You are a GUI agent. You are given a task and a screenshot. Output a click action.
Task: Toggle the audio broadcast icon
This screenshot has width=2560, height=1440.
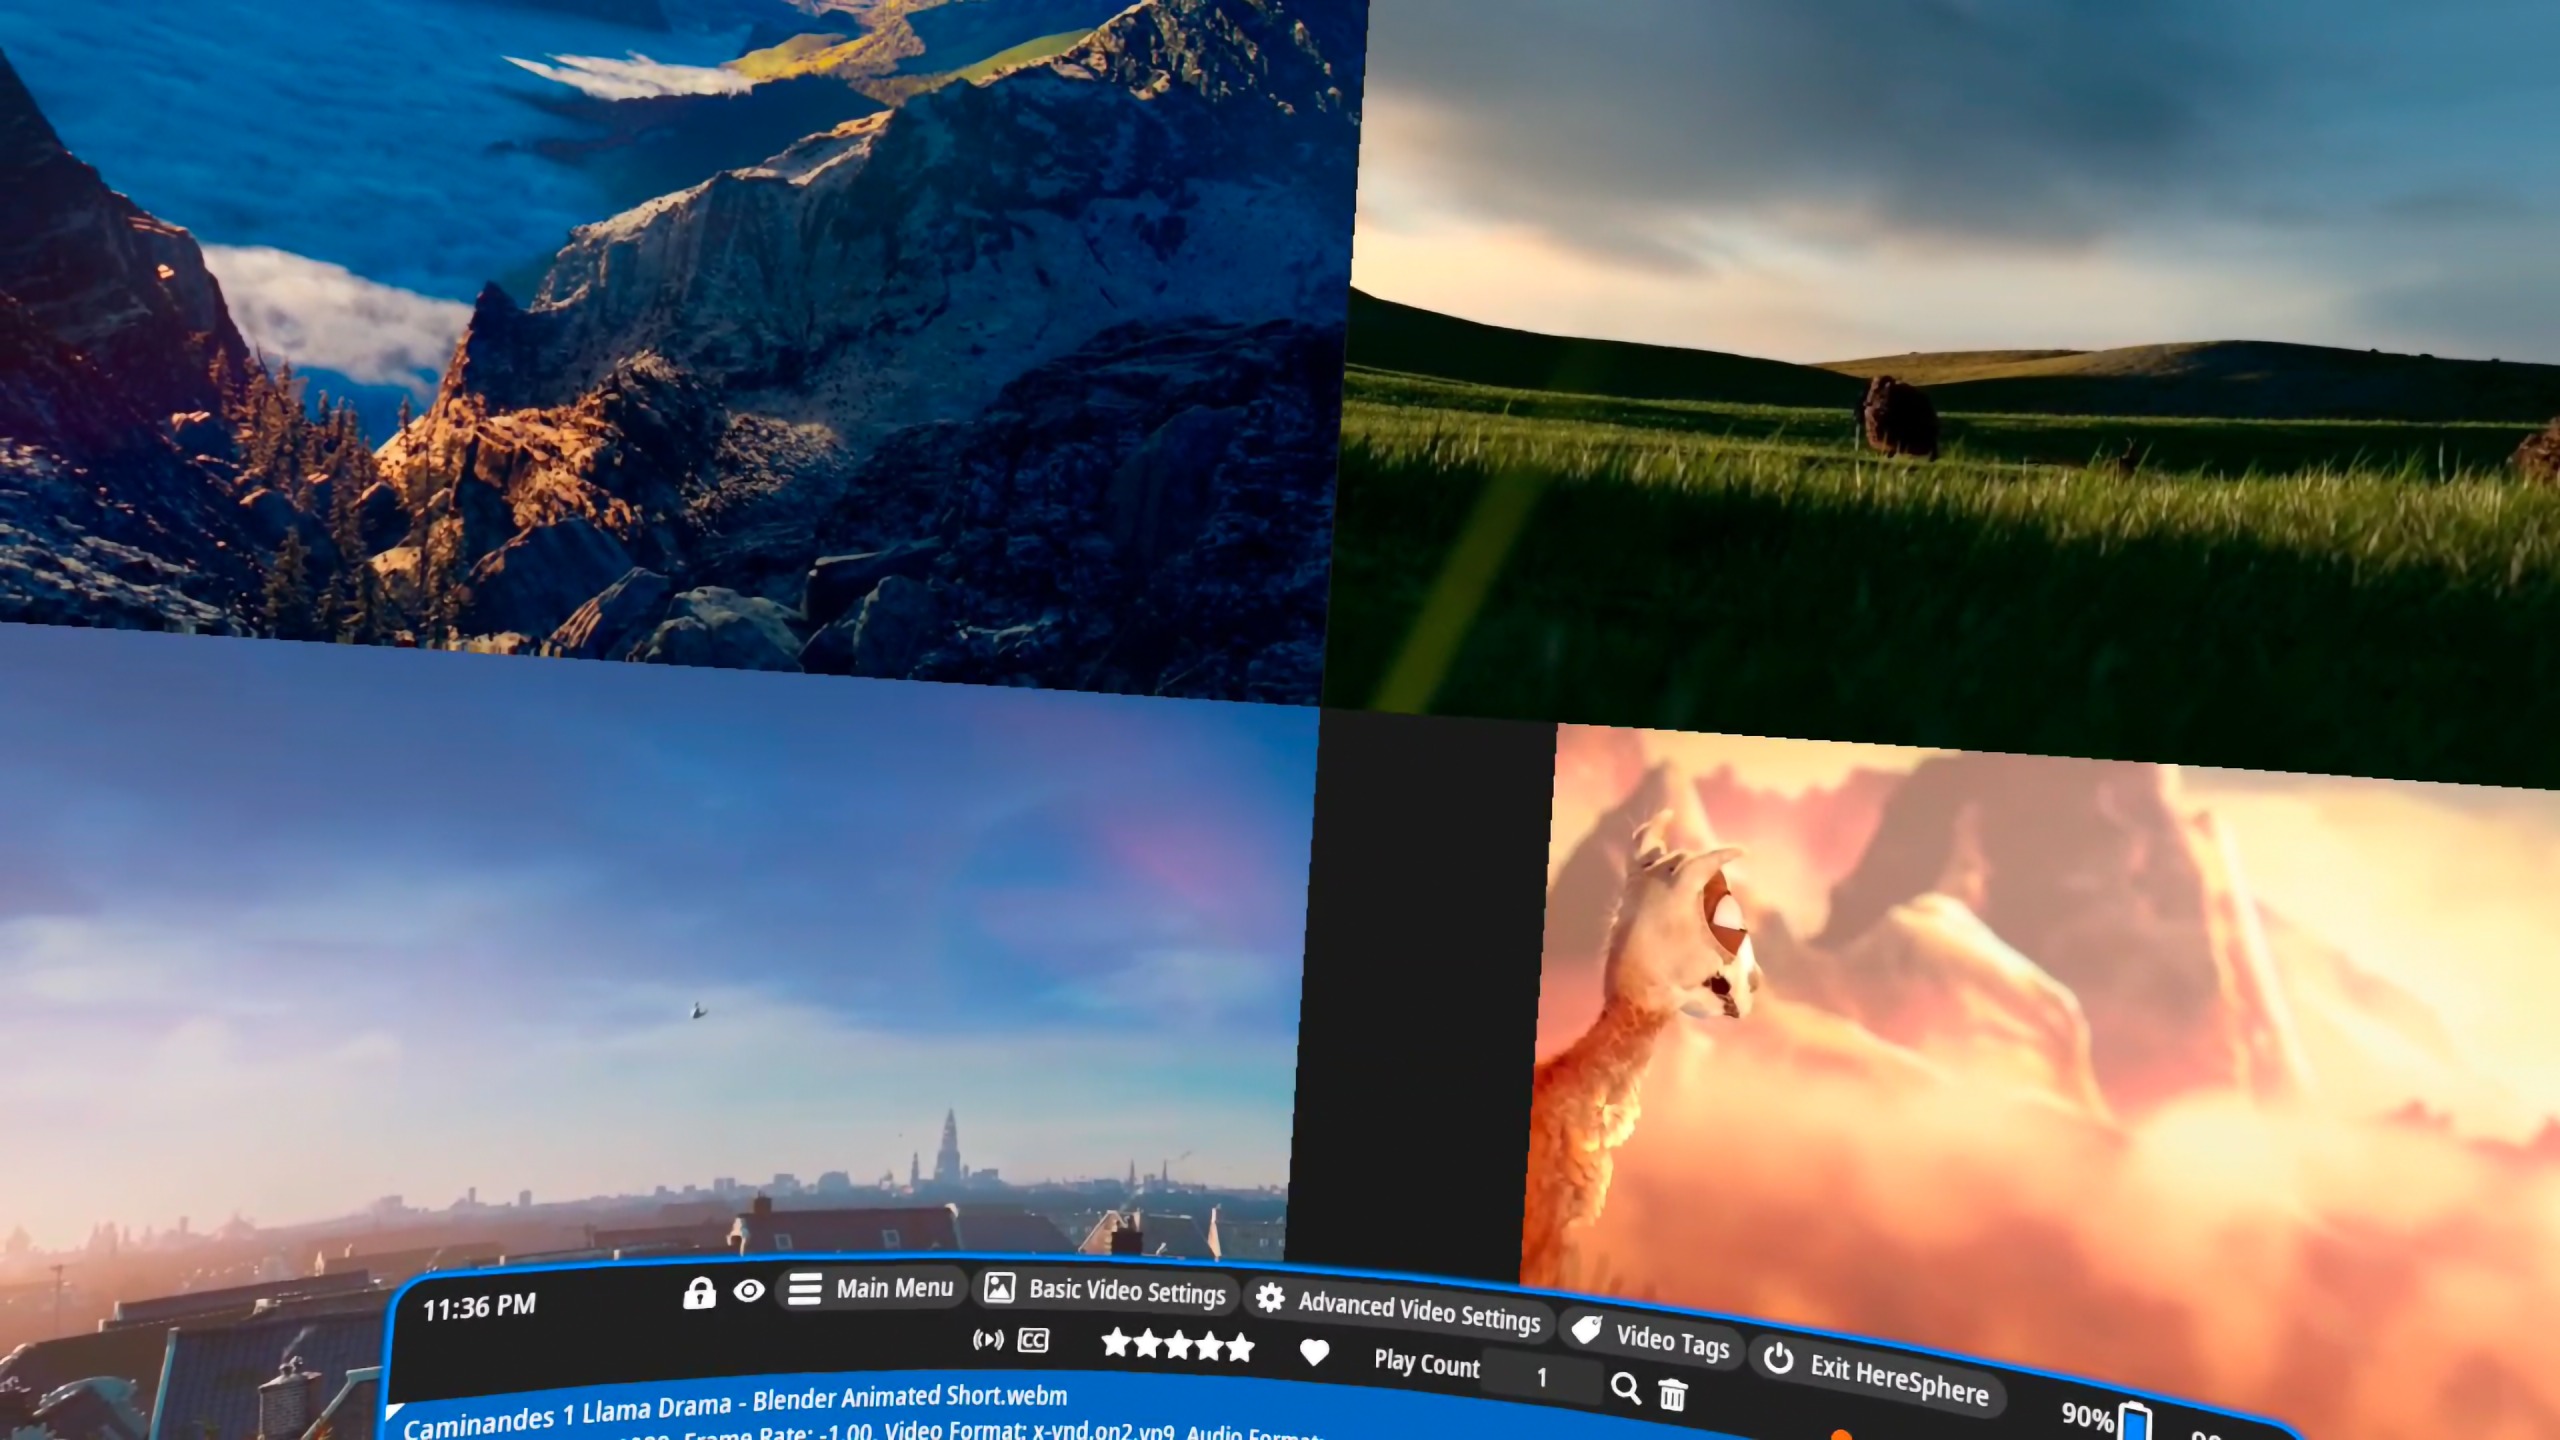coord(988,1340)
